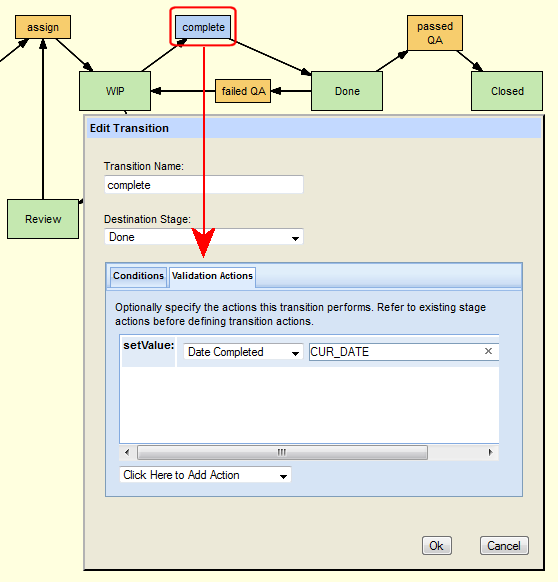Expand Click Here to Add Action list
This screenshot has height=582, width=558.
pyautogui.click(x=205, y=475)
